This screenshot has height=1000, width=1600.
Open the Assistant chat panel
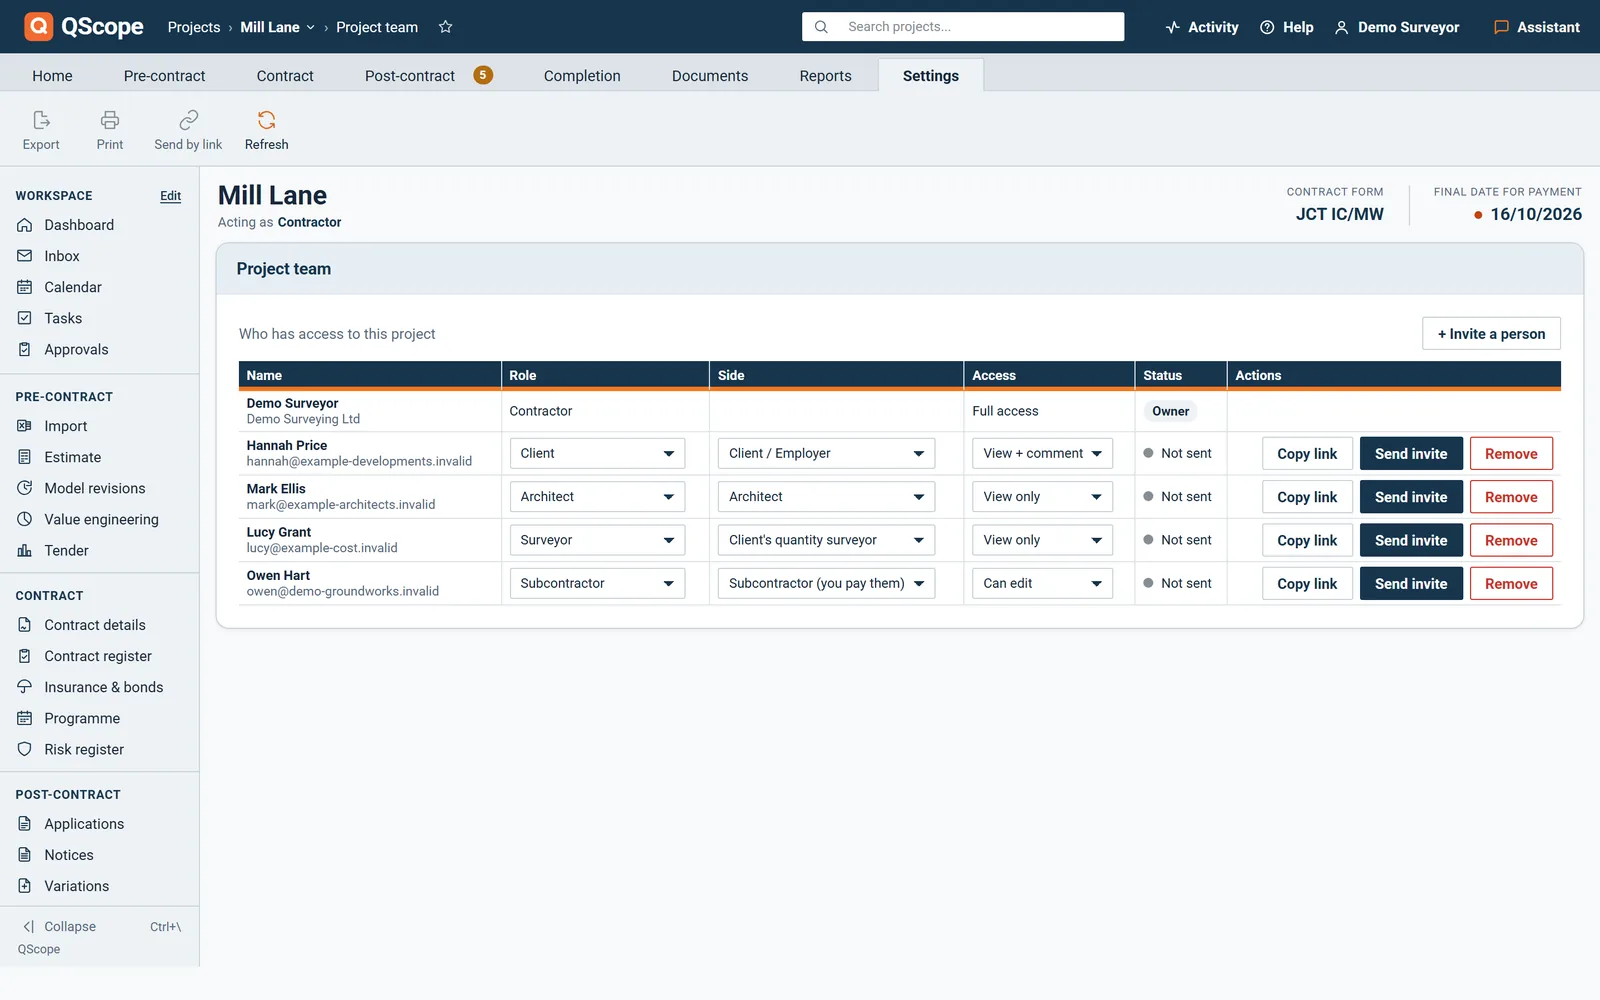(x=1536, y=27)
